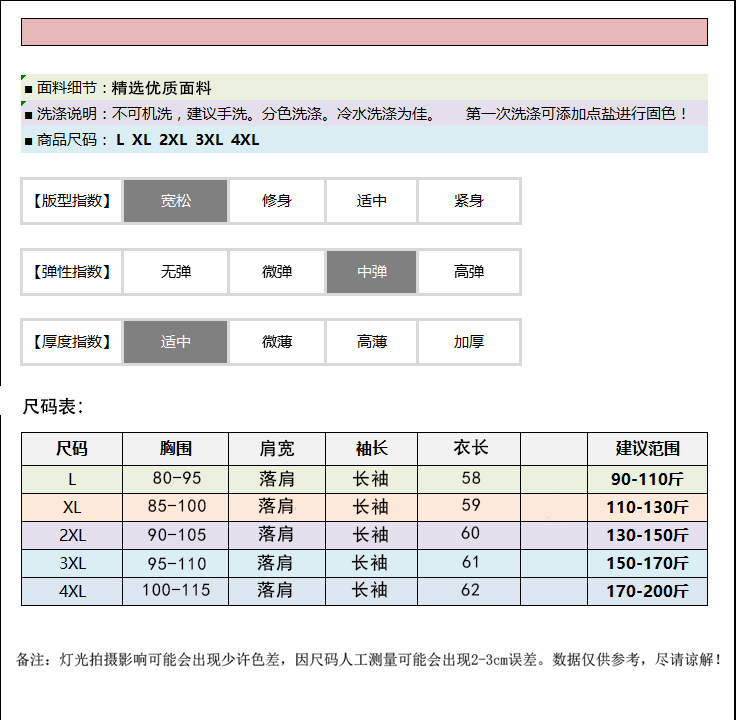The image size is (736, 720).
Task: Click 长袖 in the 4XL row
Action: (370, 590)
